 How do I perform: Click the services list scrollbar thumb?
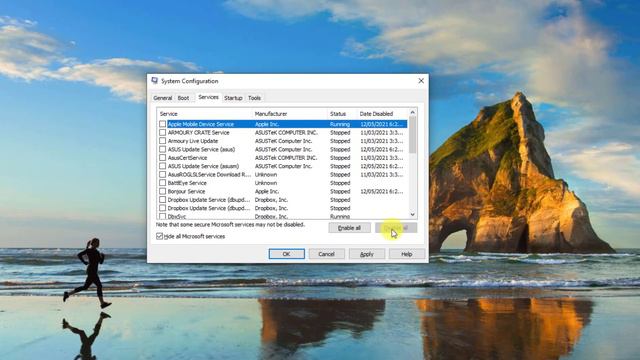coord(412,135)
